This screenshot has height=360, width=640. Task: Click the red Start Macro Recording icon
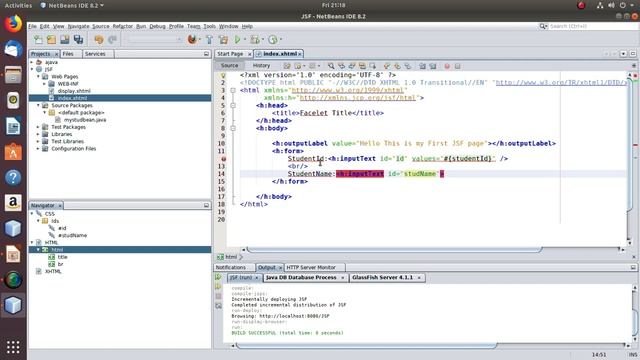447,66
